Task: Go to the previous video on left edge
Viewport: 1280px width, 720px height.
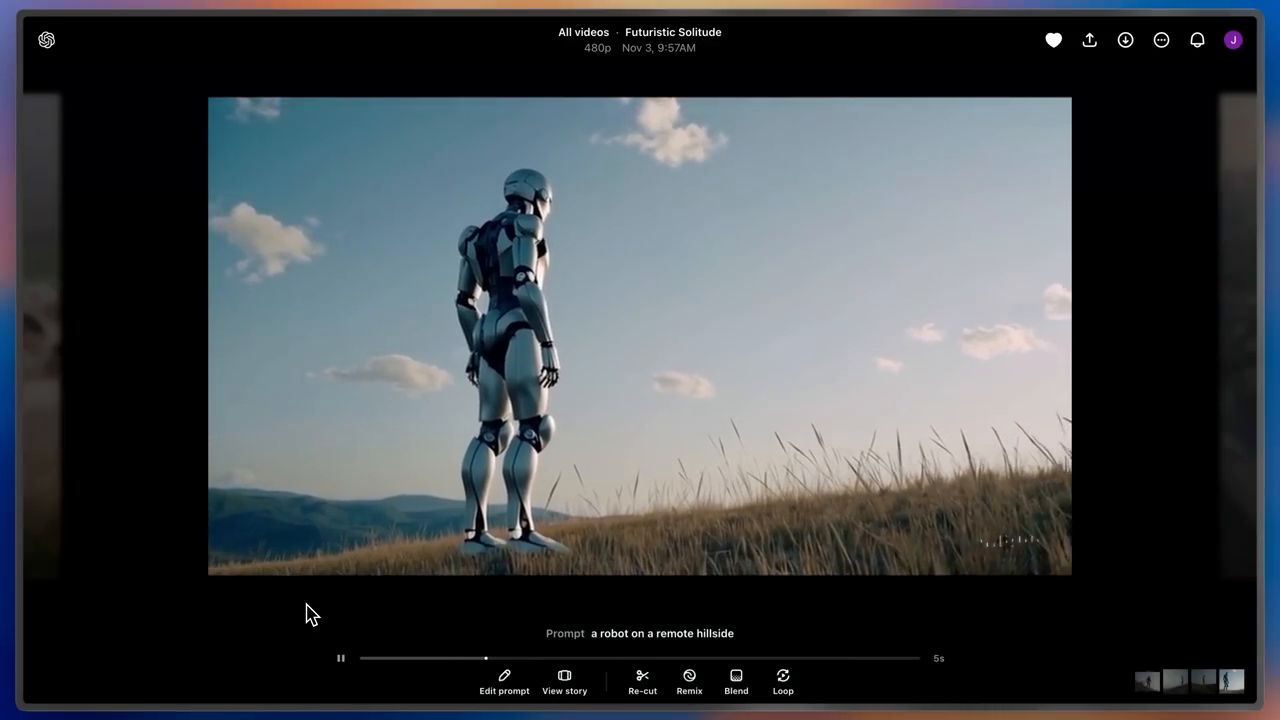Action: 42,336
